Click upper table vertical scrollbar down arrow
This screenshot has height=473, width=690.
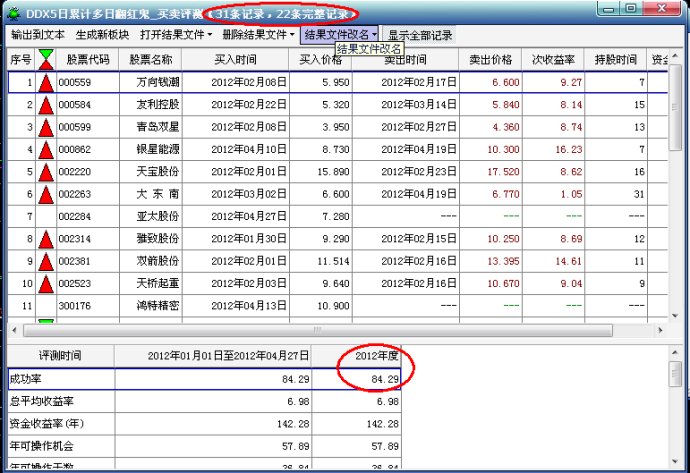[x=675, y=316]
